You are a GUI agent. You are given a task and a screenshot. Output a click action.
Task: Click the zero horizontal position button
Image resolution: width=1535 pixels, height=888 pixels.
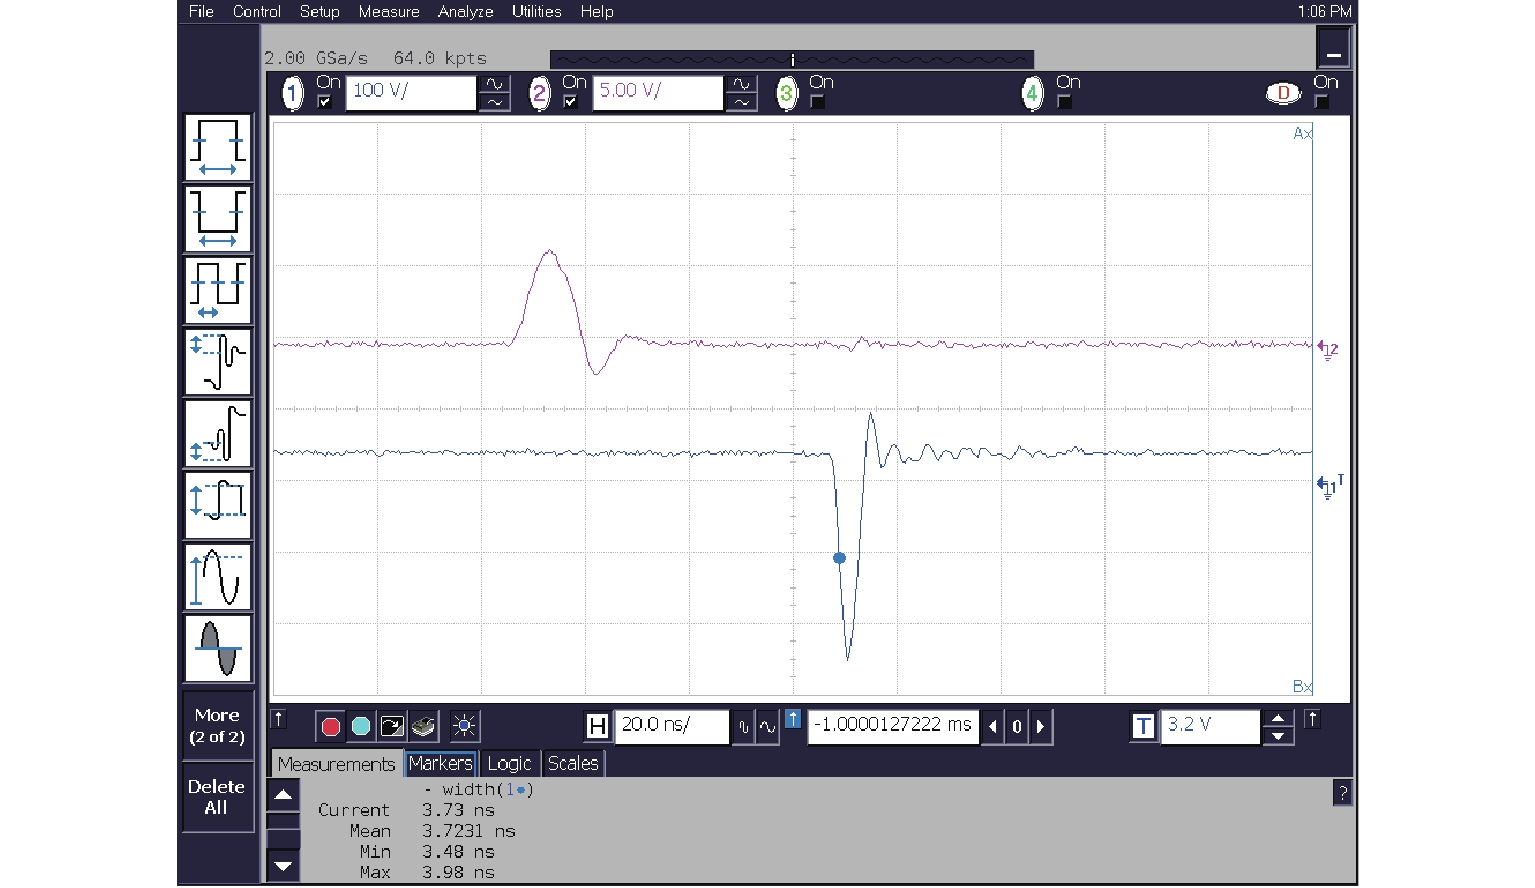click(x=1016, y=727)
